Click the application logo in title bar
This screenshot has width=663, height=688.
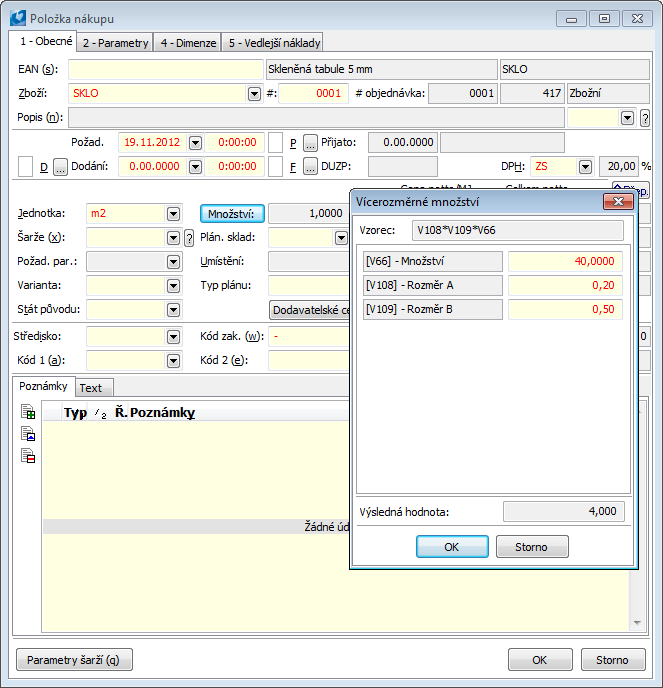(18, 18)
